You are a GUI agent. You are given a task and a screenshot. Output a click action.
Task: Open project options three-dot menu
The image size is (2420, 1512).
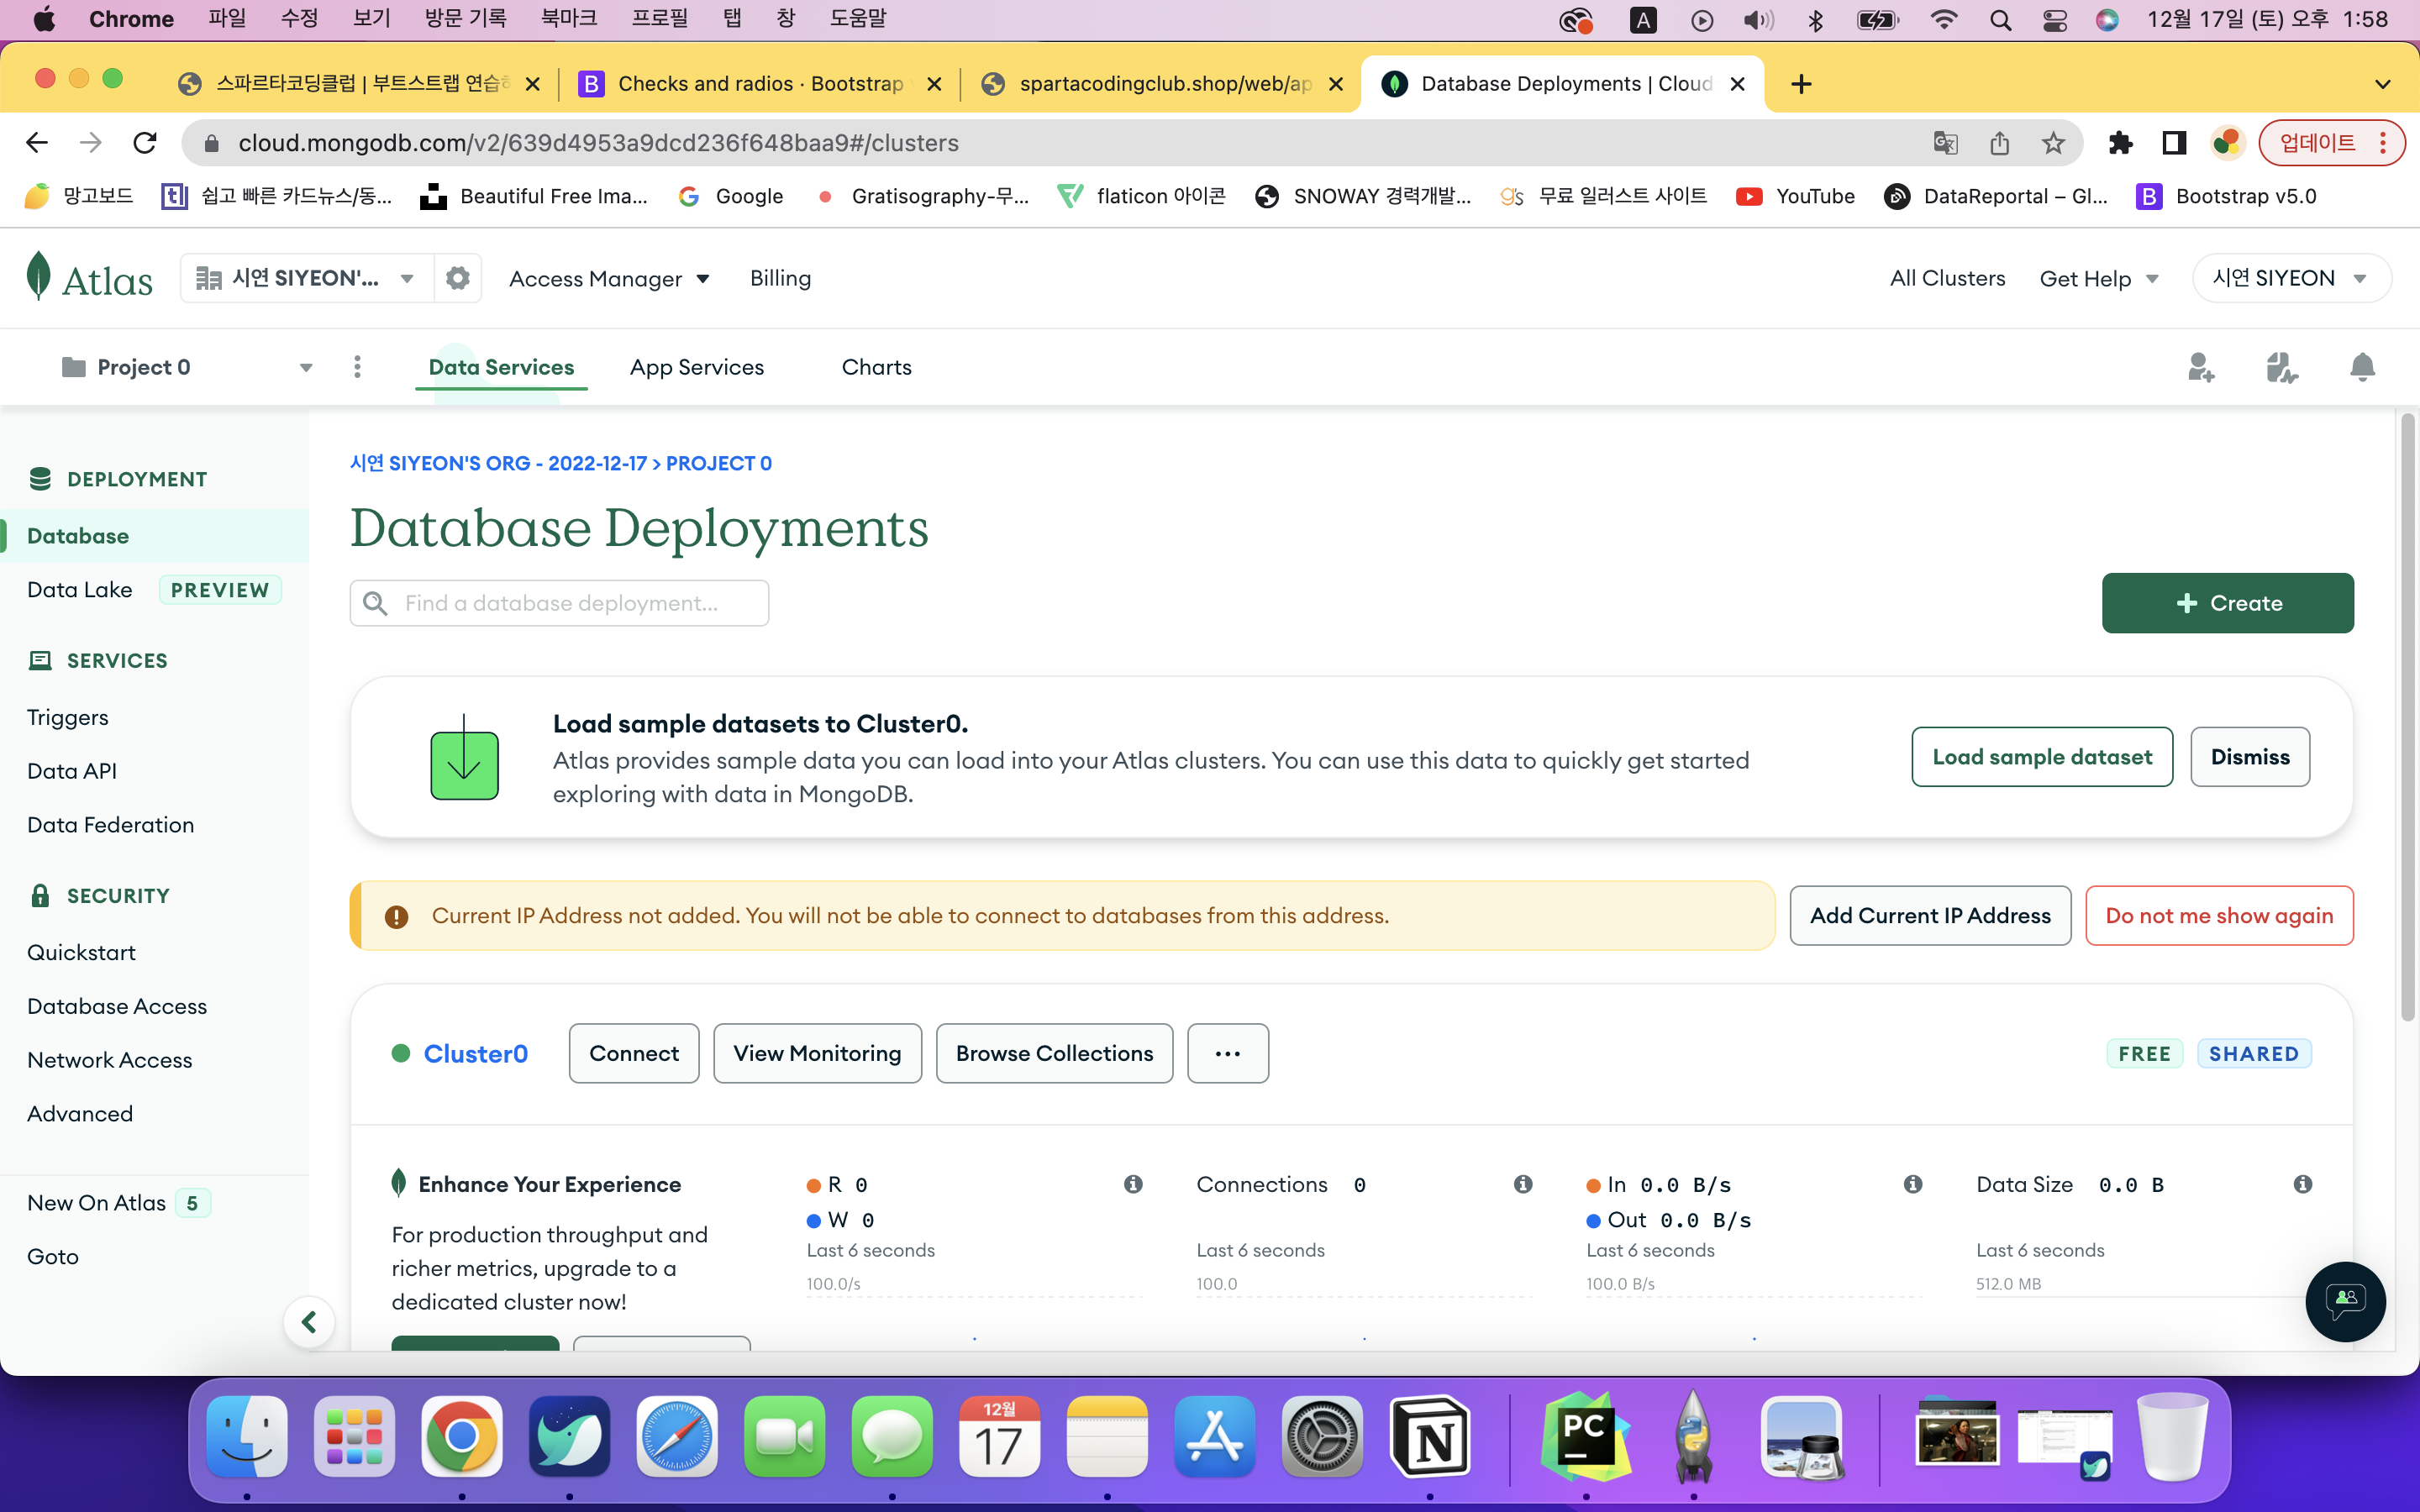coord(357,367)
